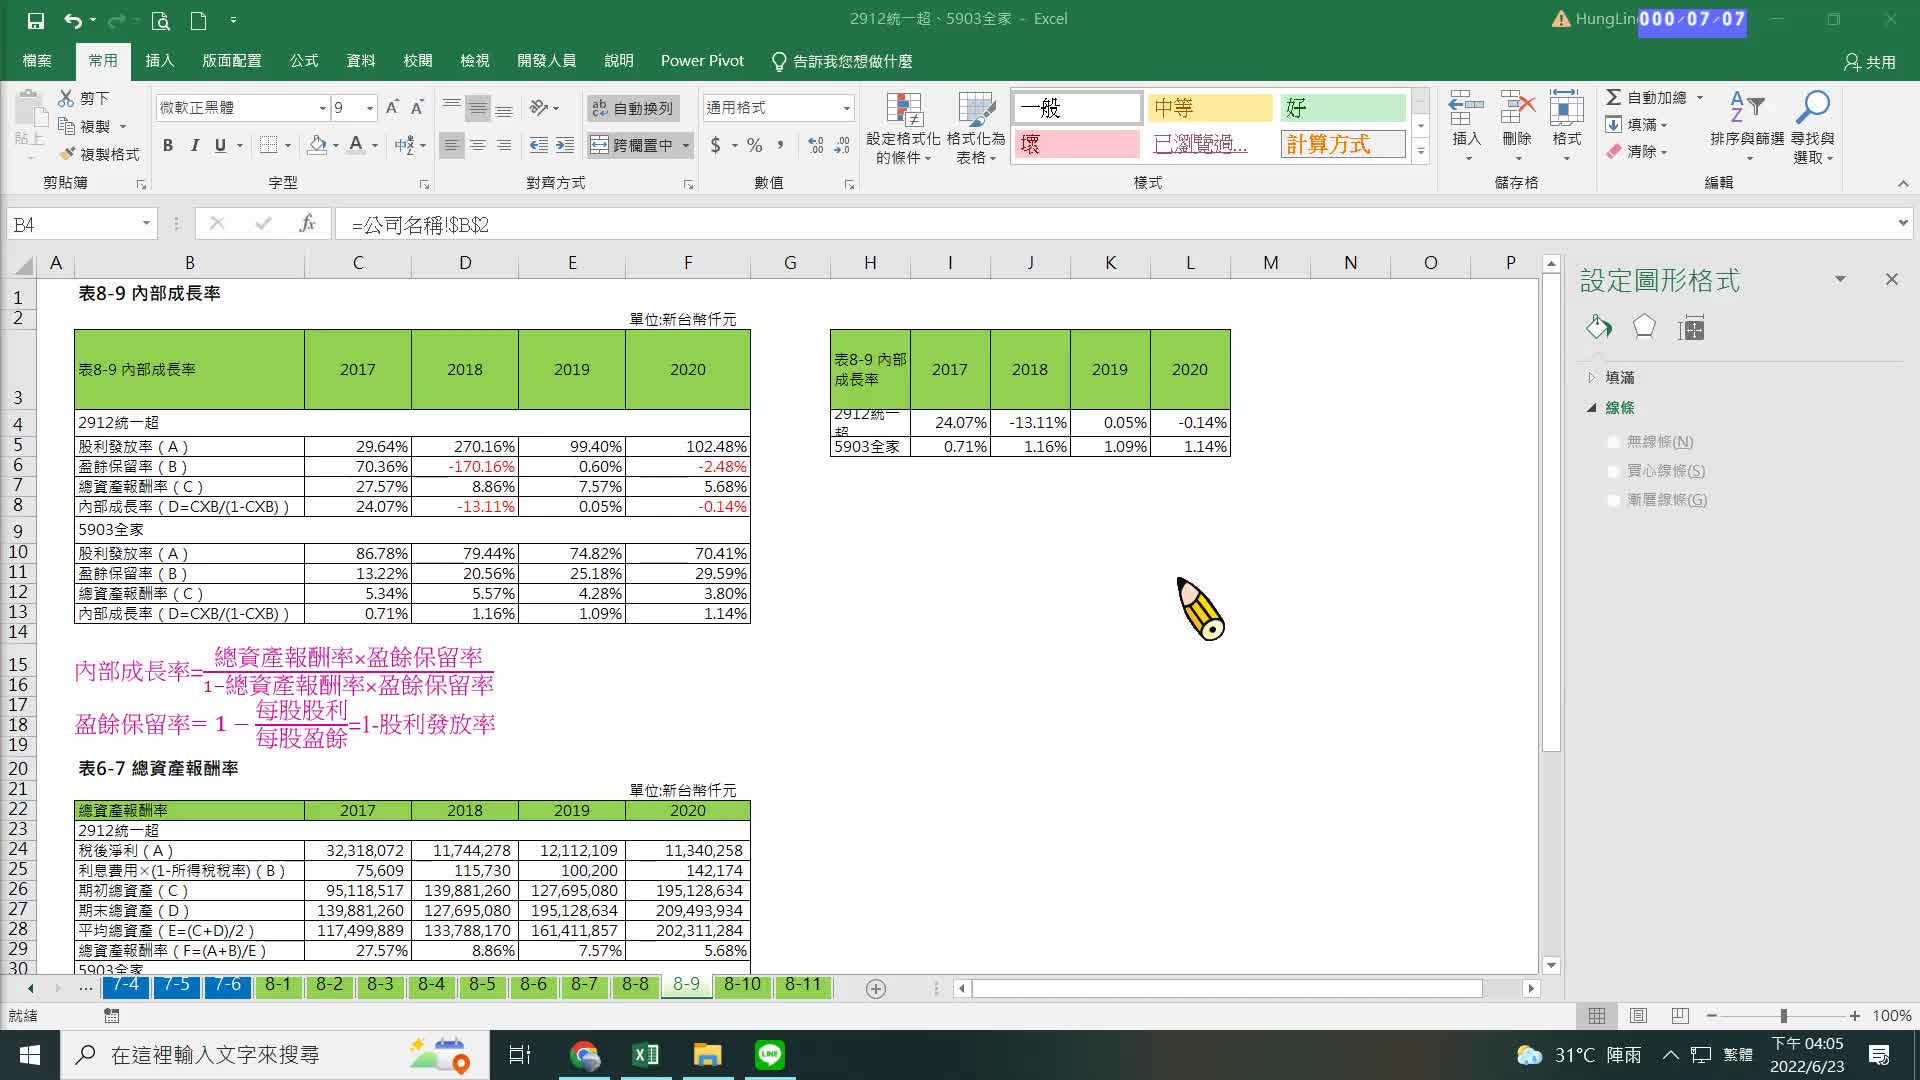Open the font size dropdown
This screenshot has height=1080, width=1920.
(x=370, y=108)
